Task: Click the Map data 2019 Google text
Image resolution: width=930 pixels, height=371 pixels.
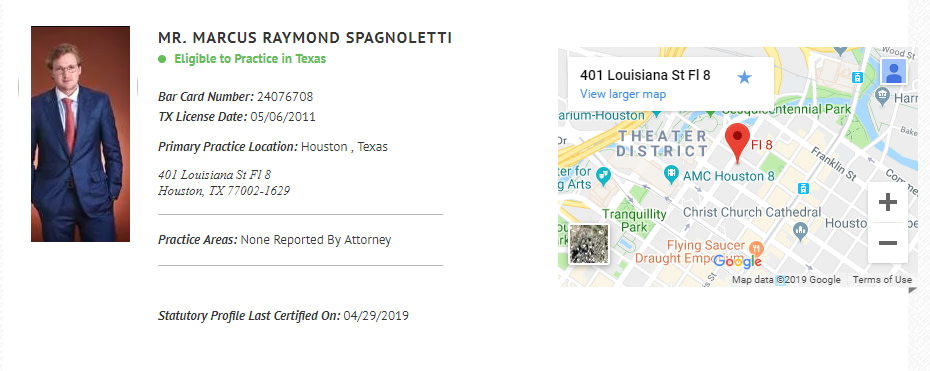Action: pos(786,280)
